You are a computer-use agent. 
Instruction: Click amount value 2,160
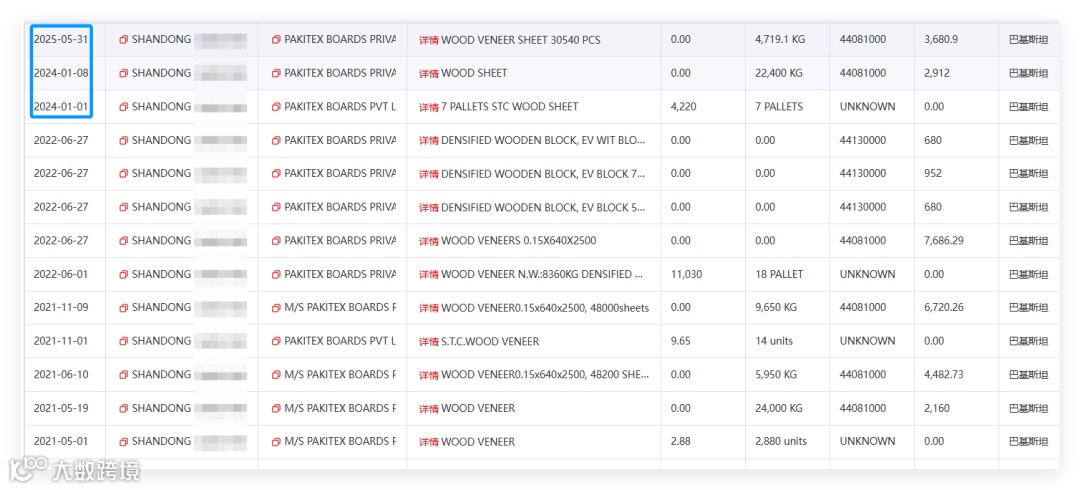click(936, 408)
